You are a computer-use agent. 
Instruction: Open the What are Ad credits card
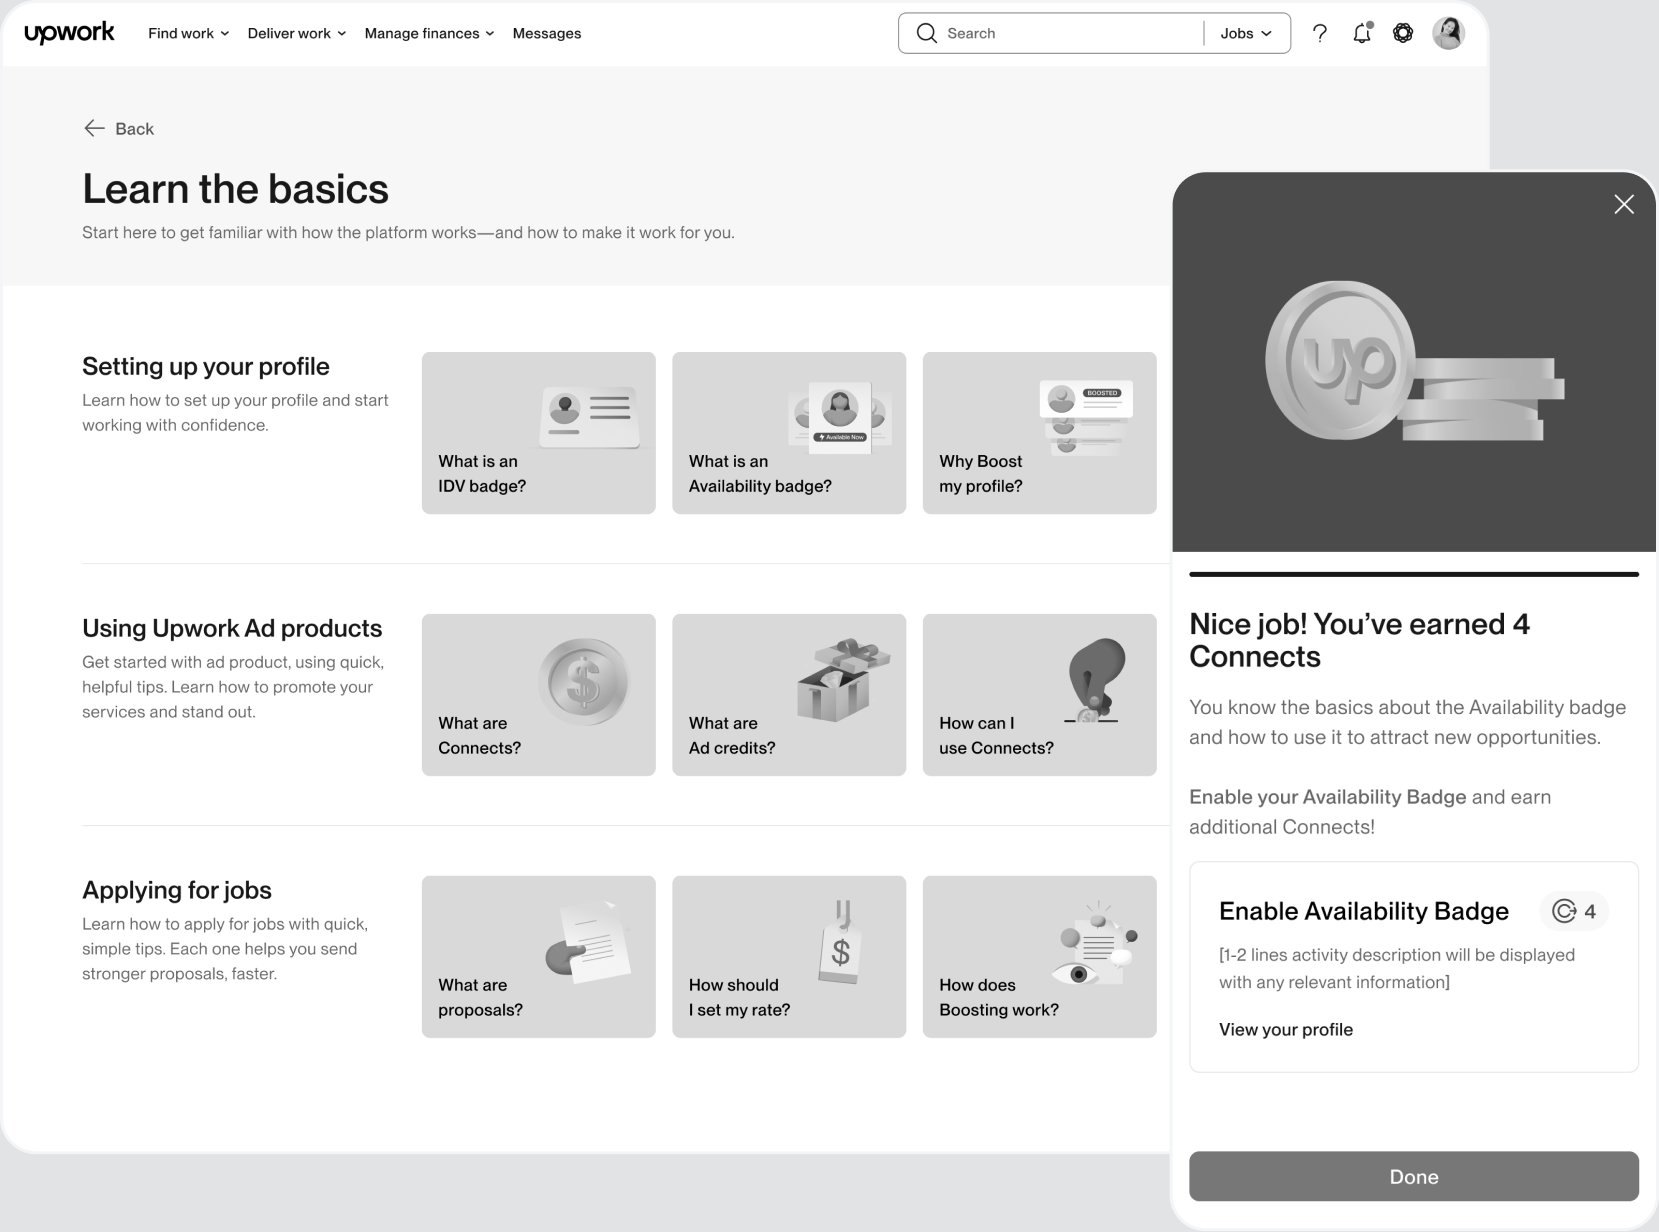789,695
